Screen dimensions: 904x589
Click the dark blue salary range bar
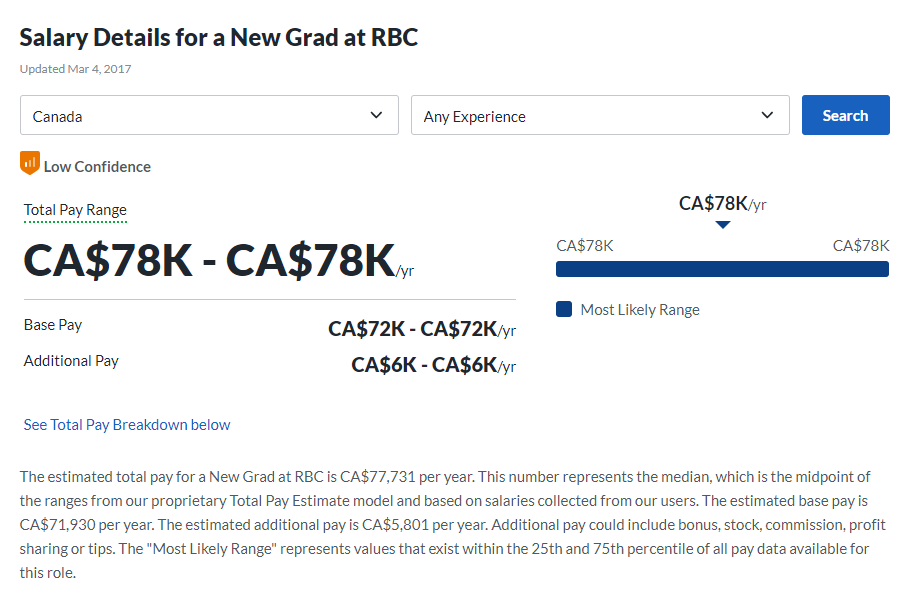(722, 269)
